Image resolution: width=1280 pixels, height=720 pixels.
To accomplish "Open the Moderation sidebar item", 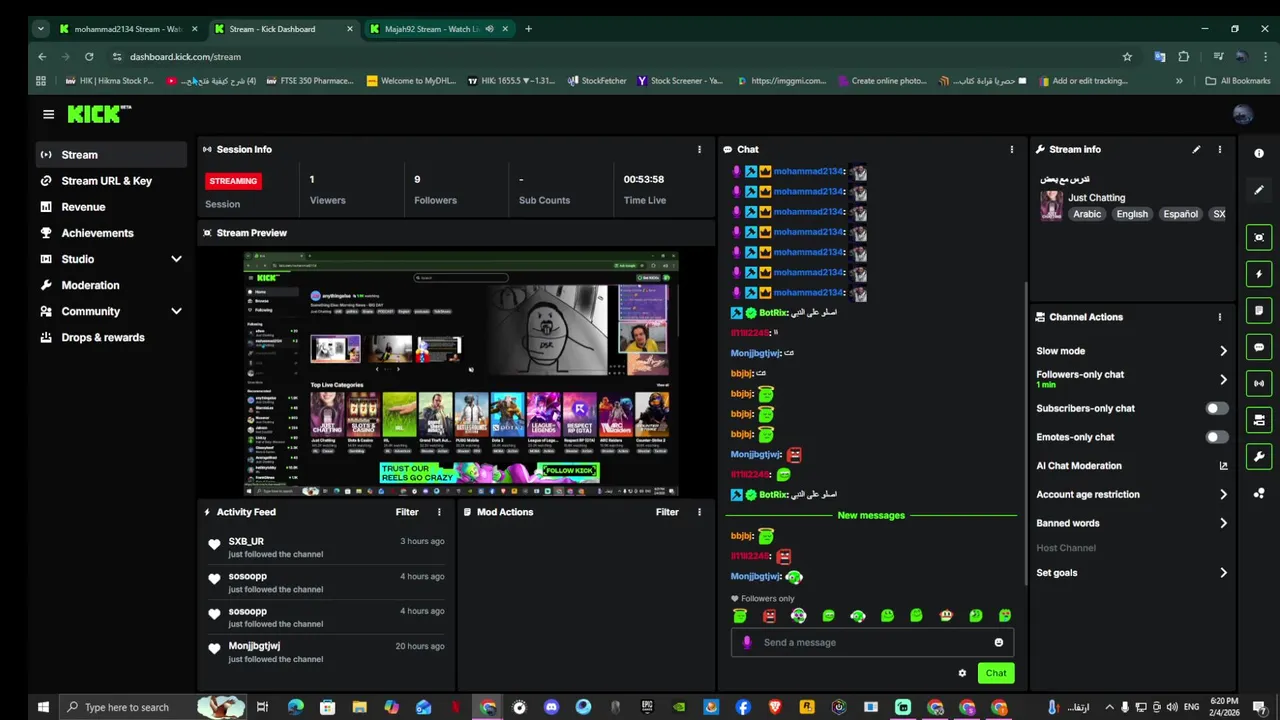I will [x=111, y=285].
